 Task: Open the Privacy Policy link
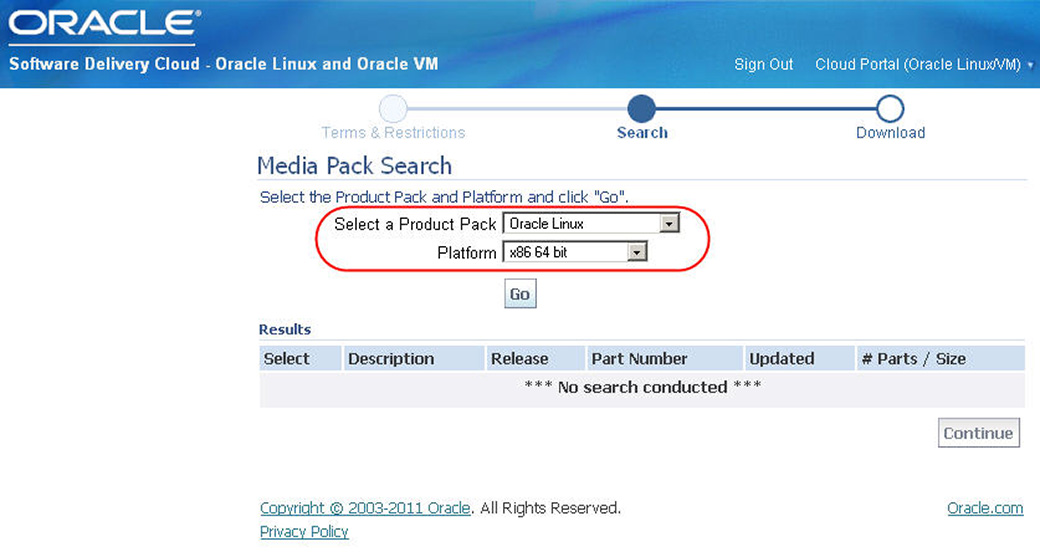(304, 532)
